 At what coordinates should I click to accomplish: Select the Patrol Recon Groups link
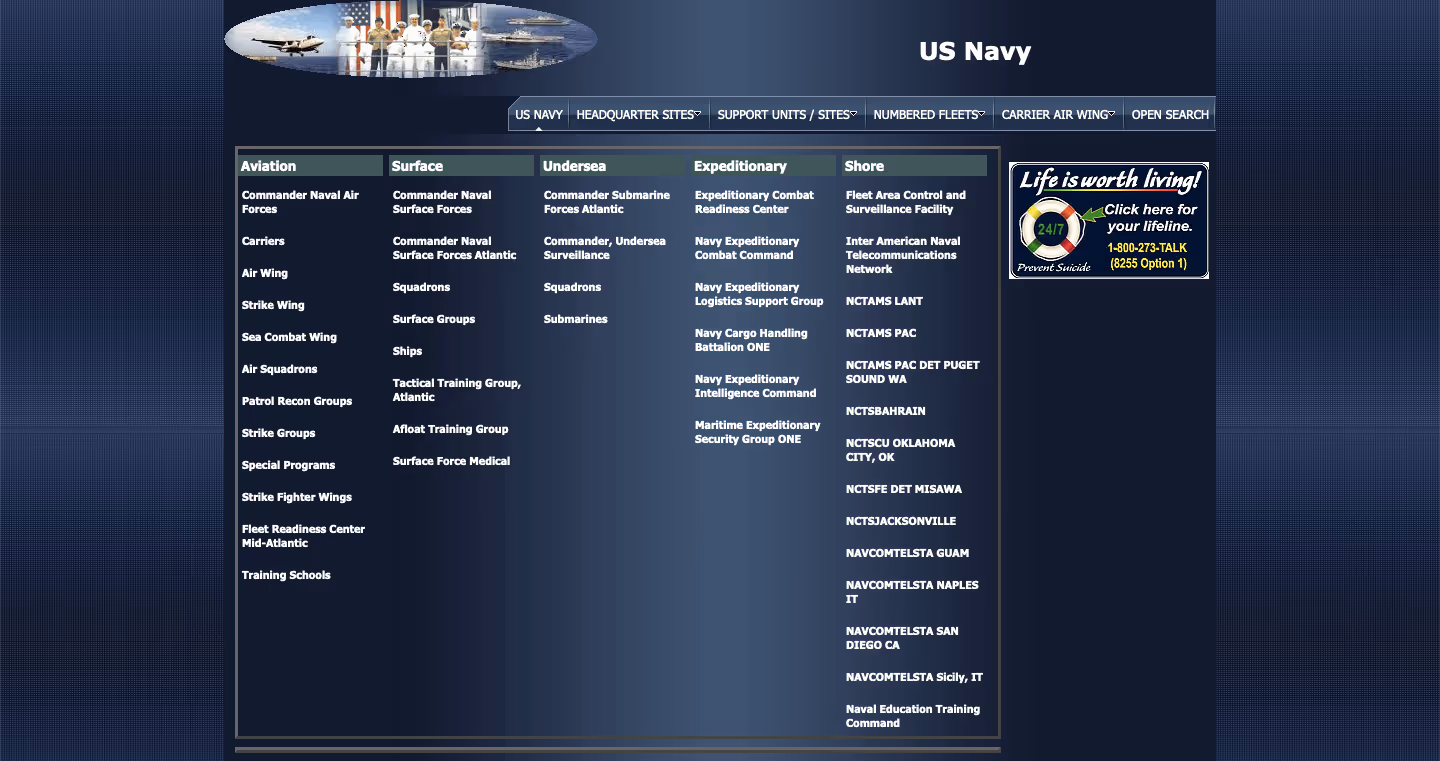pyautogui.click(x=297, y=401)
